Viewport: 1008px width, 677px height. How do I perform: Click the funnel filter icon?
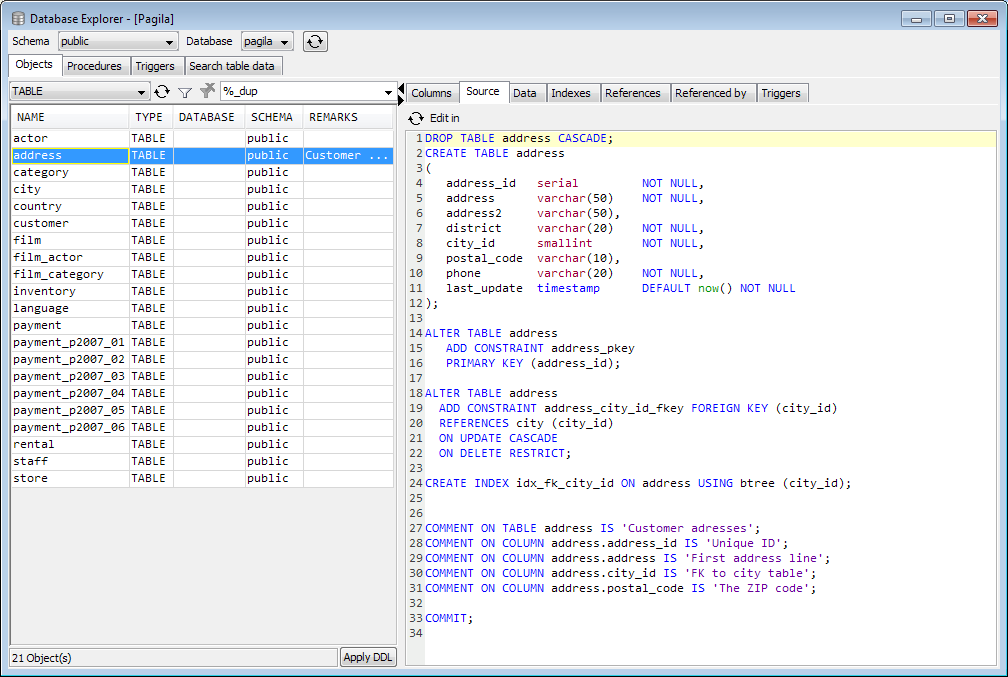[x=185, y=92]
